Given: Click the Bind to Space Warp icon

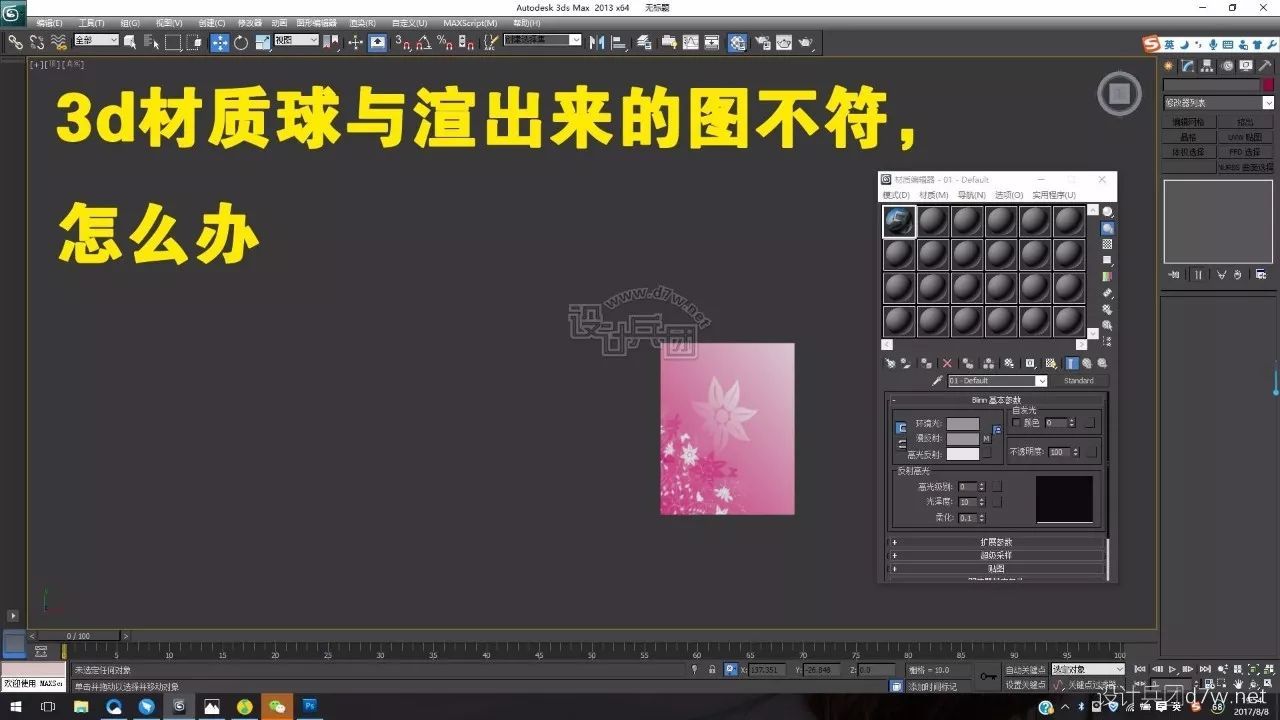Looking at the screenshot, I should [59, 42].
